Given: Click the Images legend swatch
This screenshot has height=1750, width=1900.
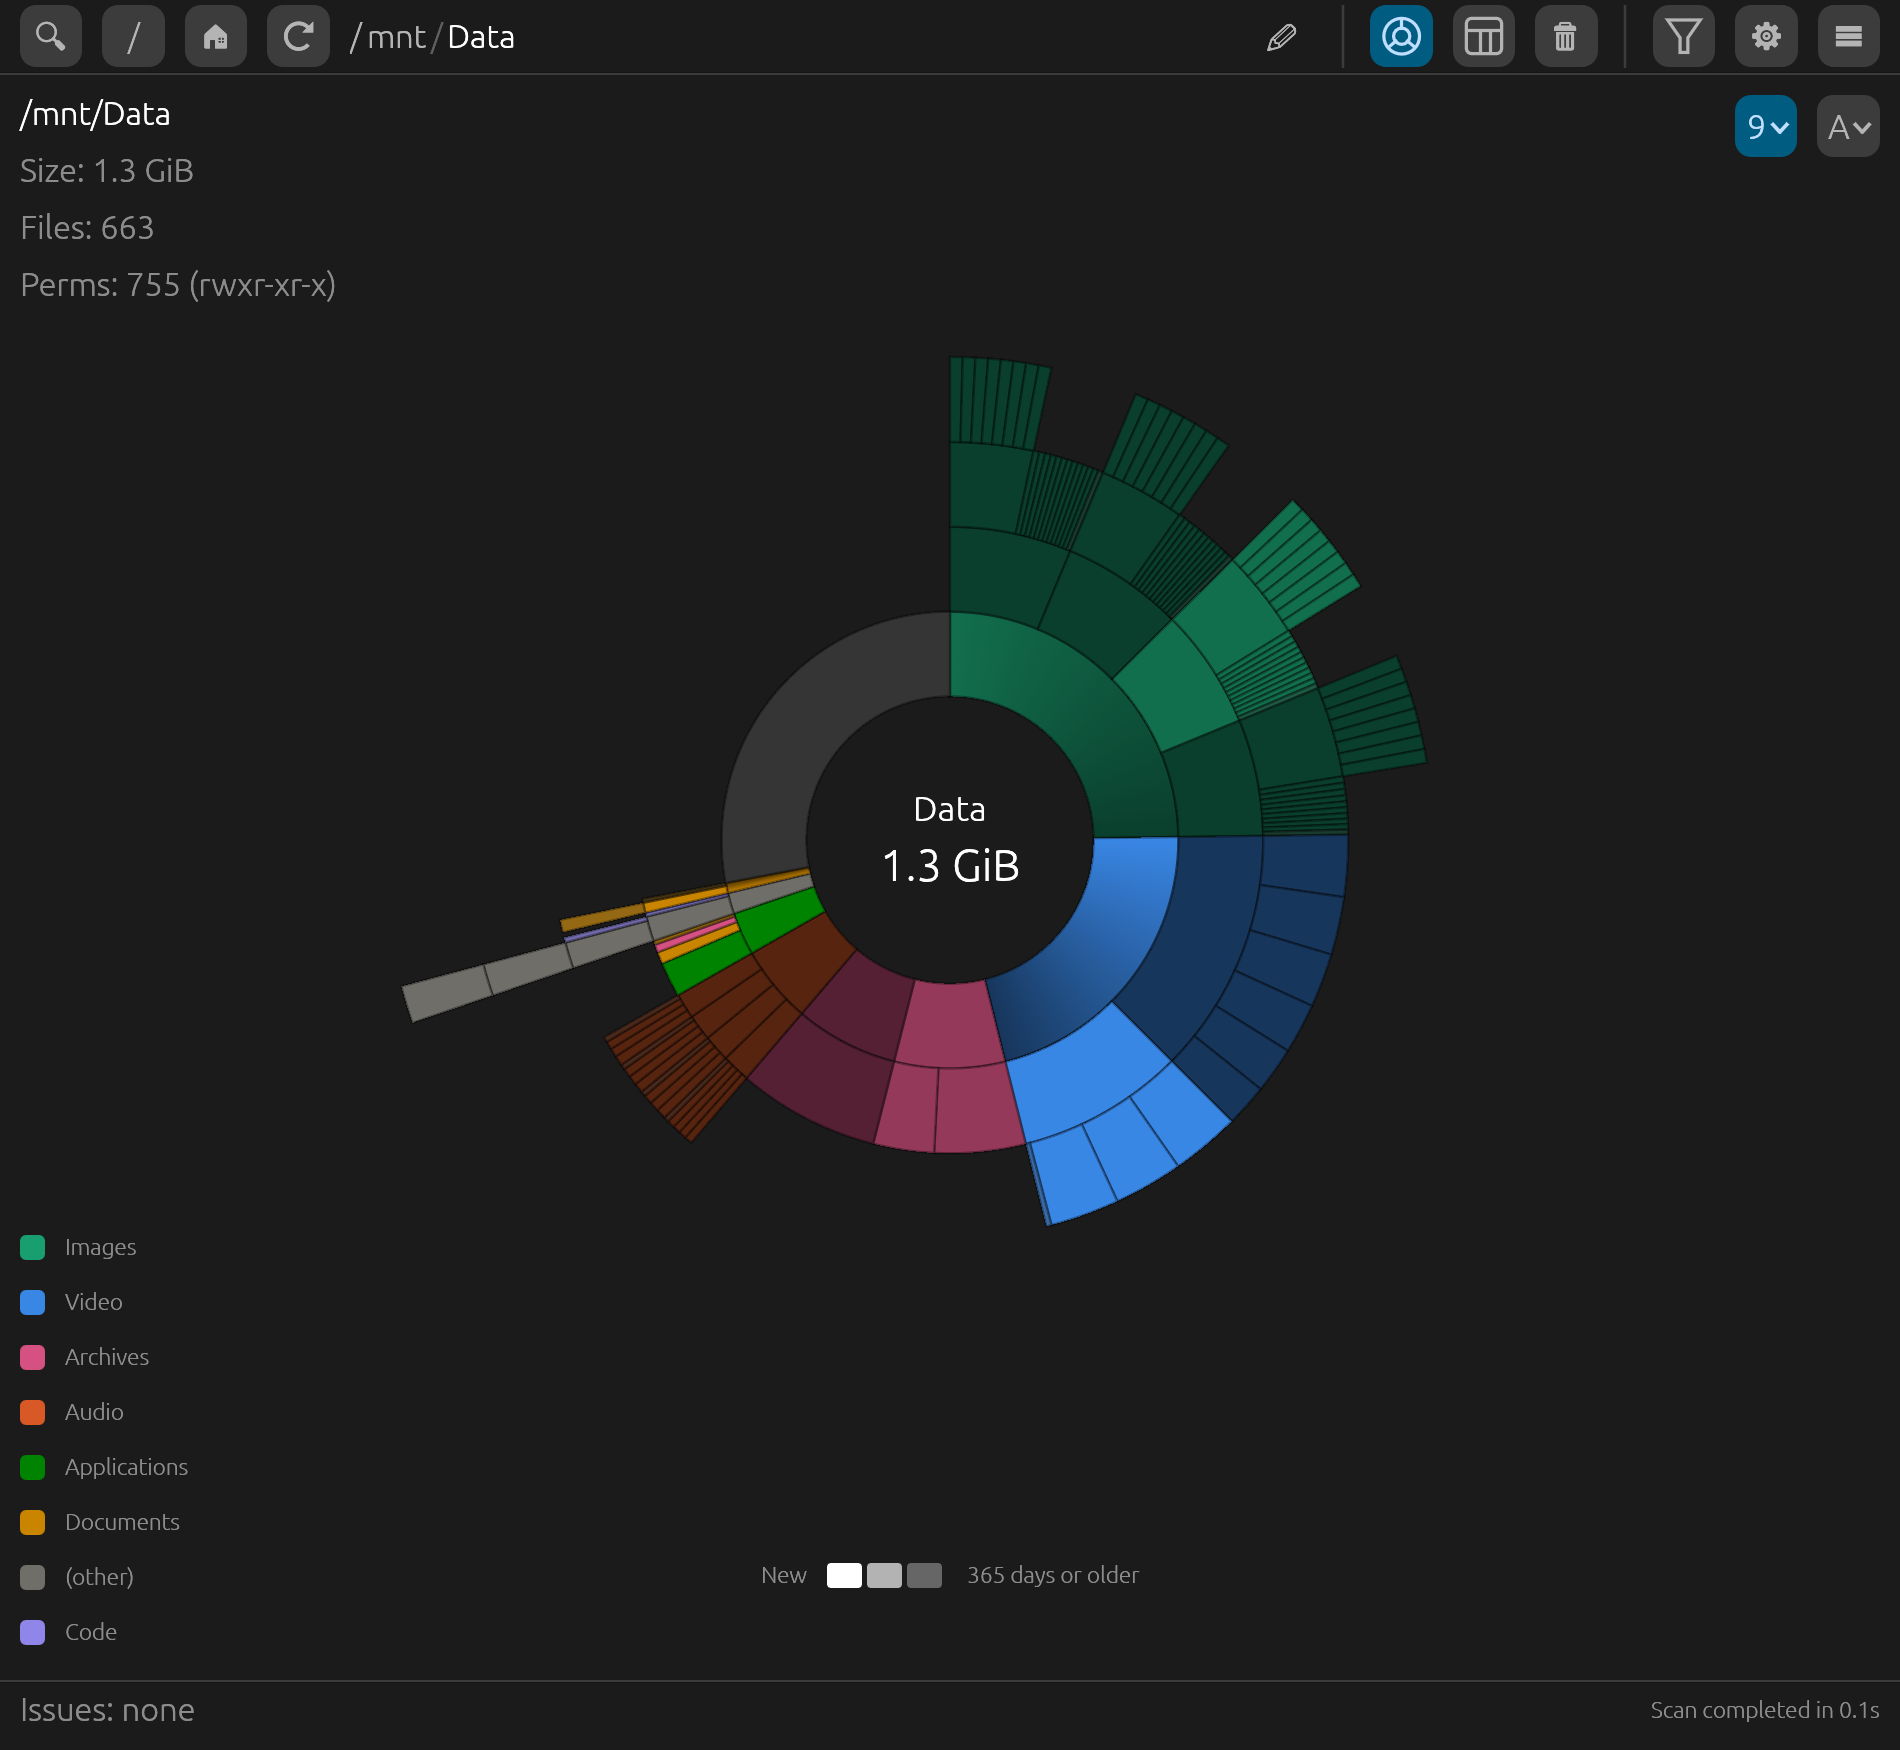Looking at the screenshot, I should tap(33, 1247).
